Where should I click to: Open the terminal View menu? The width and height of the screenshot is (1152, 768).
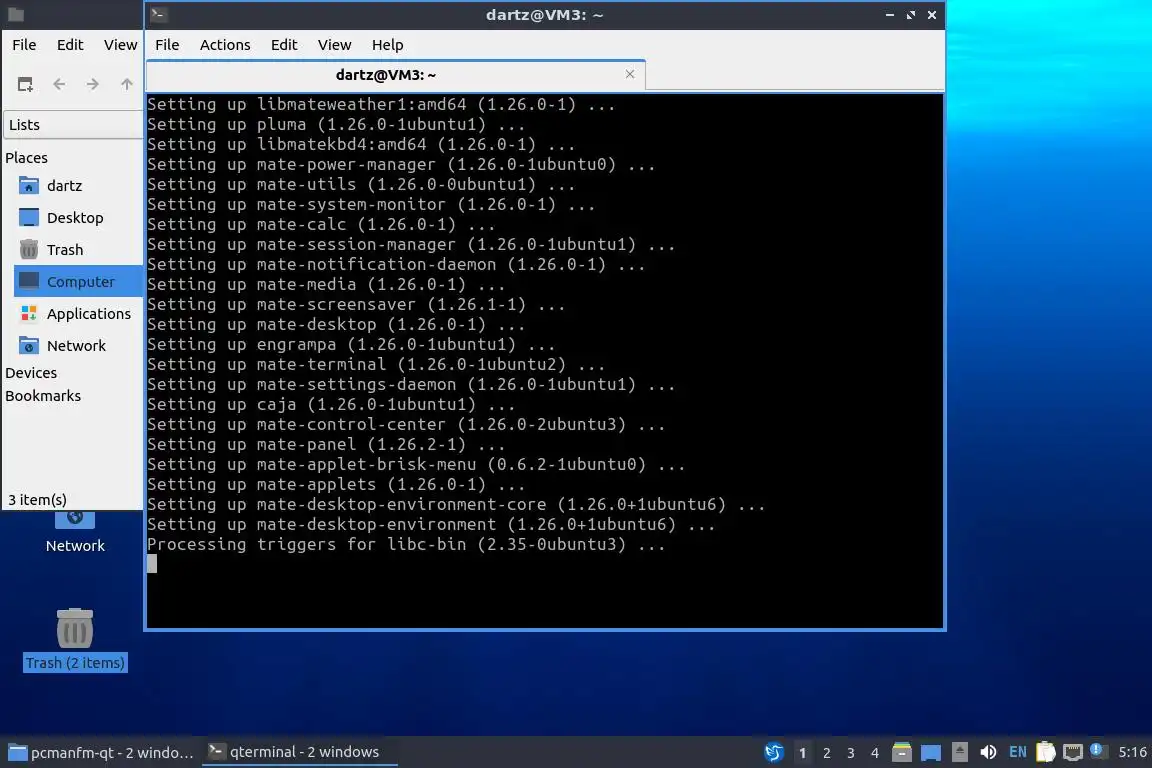point(334,45)
